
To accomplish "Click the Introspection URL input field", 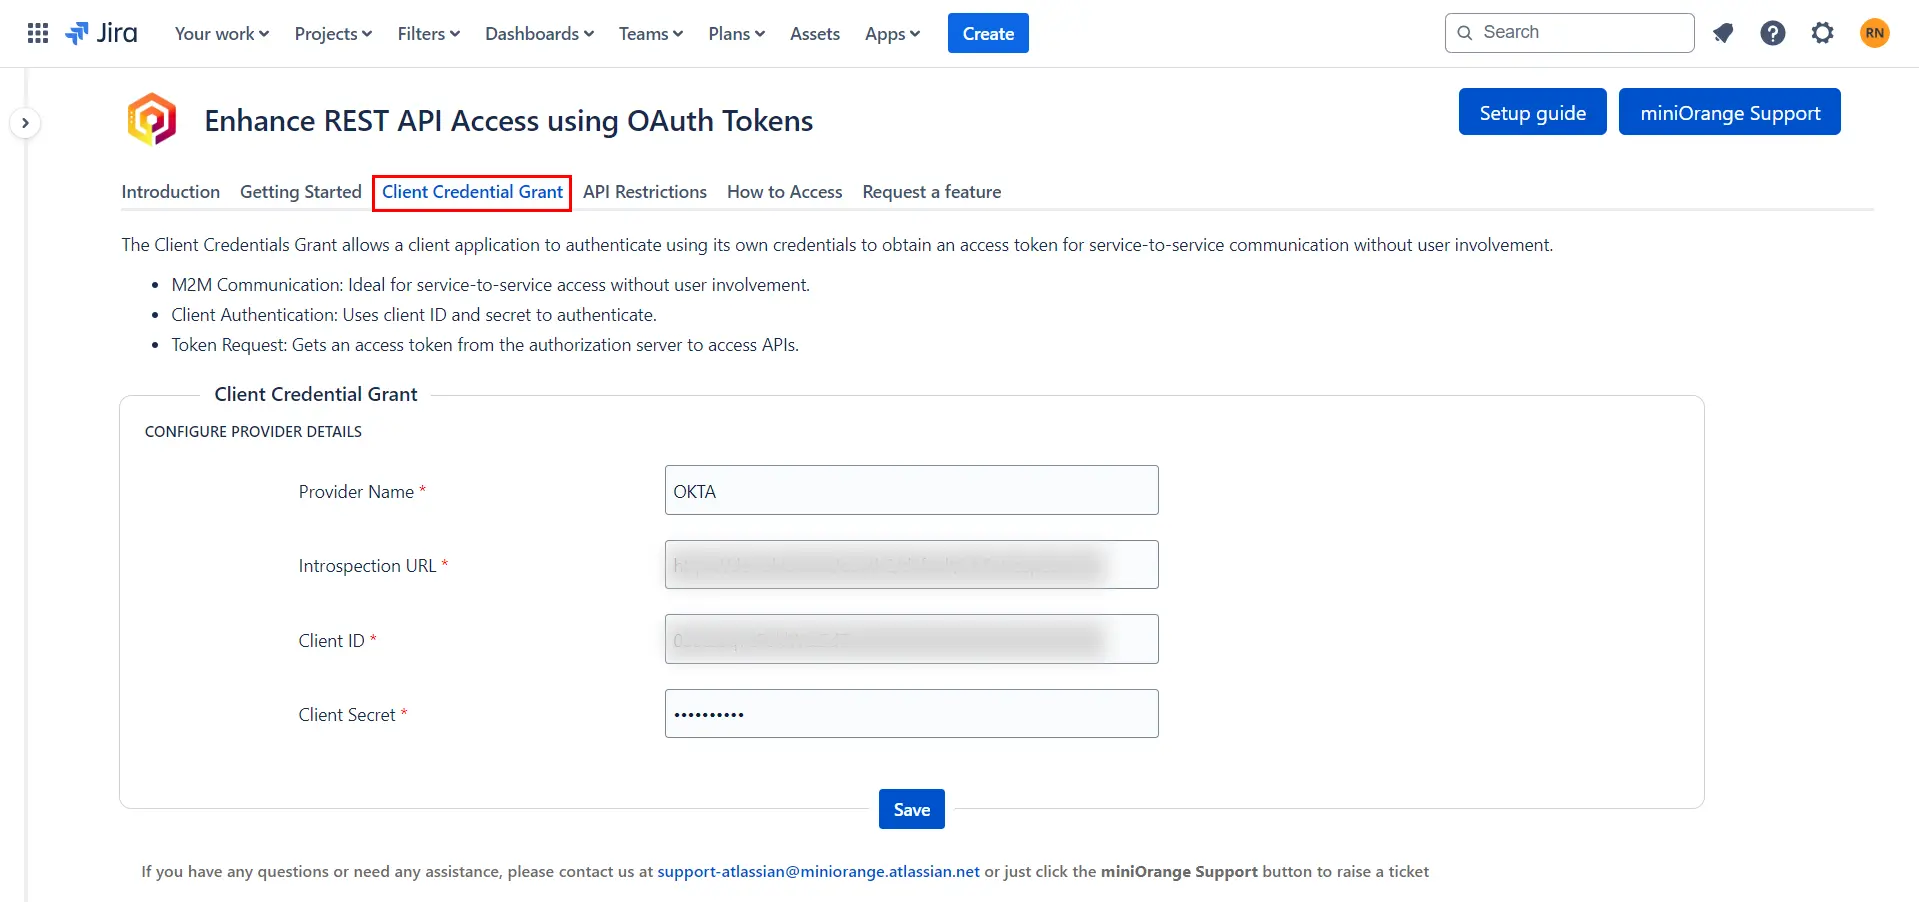I will tap(912, 565).
